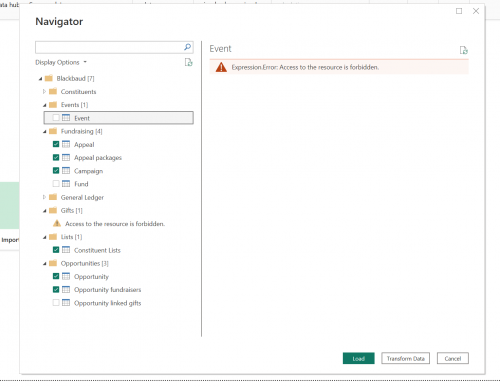500x387 pixels.
Task: Click the search magnifier icon
Action: click(x=188, y=47)
